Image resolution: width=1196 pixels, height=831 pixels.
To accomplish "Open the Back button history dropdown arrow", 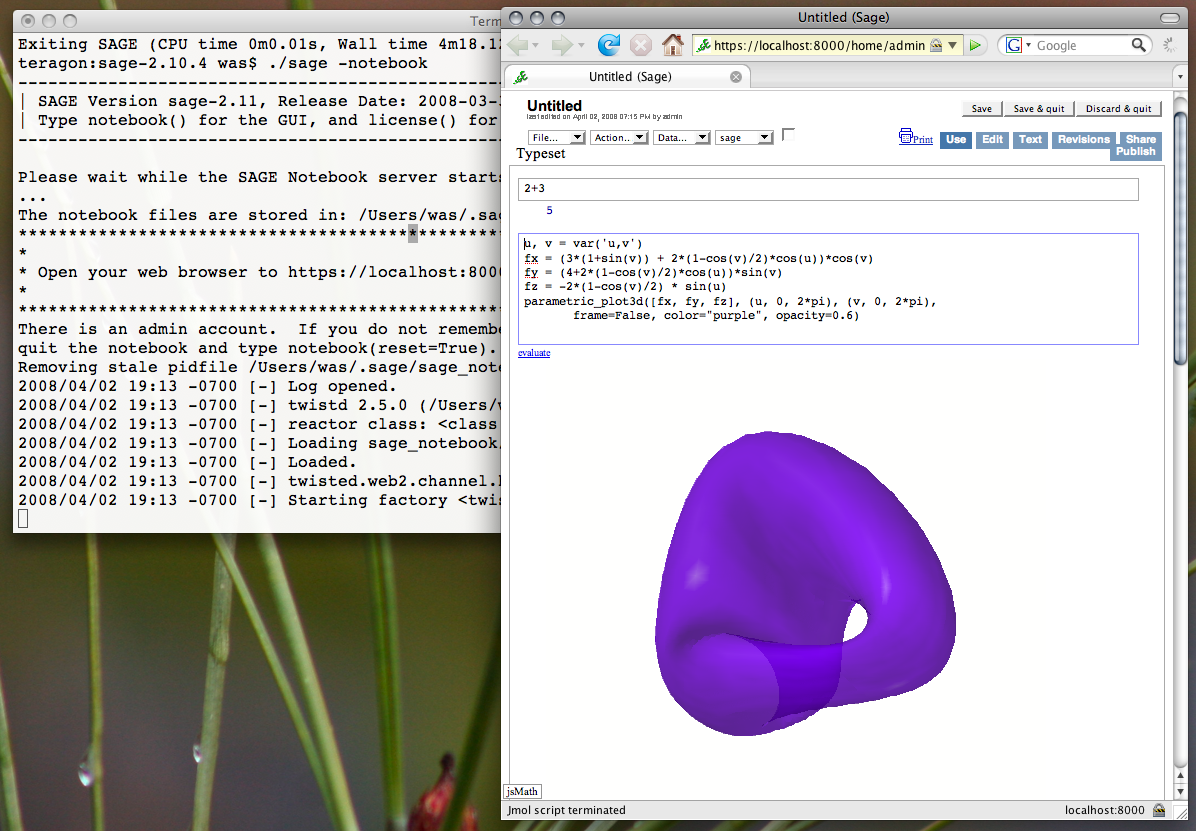I will click(x=535, y=46).
